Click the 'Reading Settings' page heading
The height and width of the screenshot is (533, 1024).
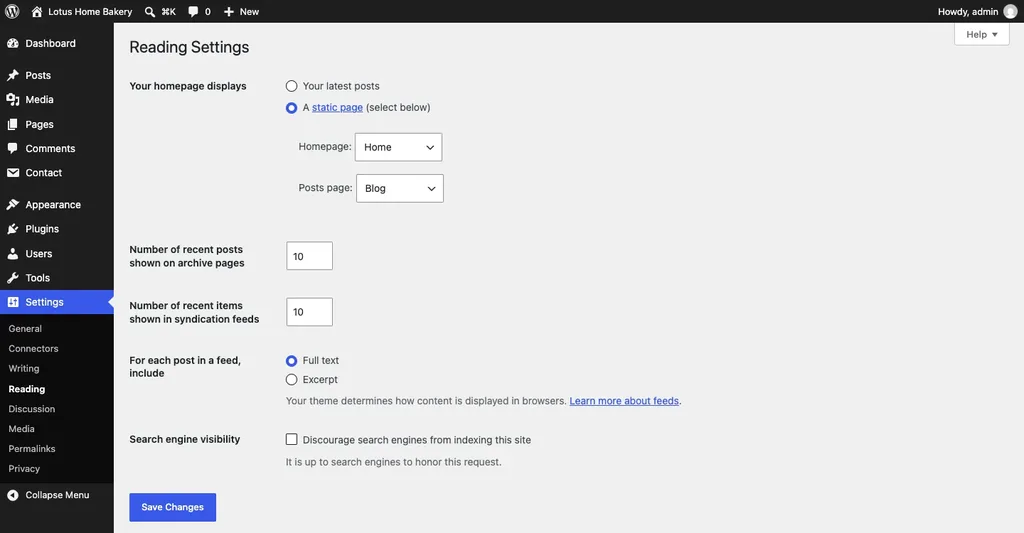[189, 47]
